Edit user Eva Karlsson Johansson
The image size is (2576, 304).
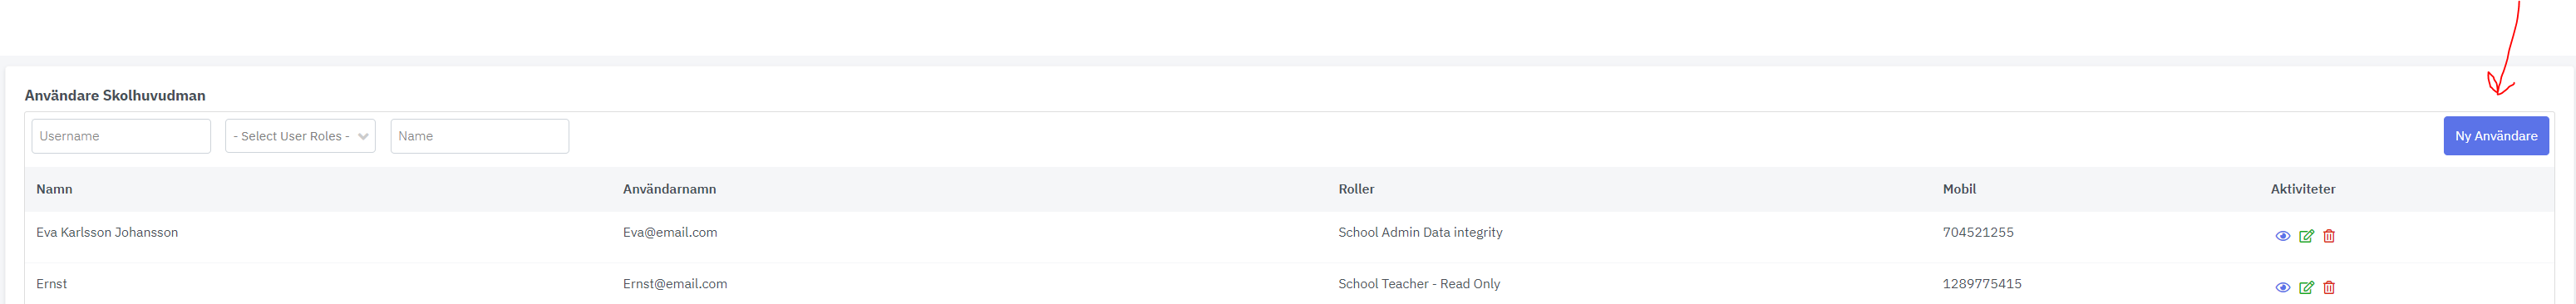coord(2306,236)
